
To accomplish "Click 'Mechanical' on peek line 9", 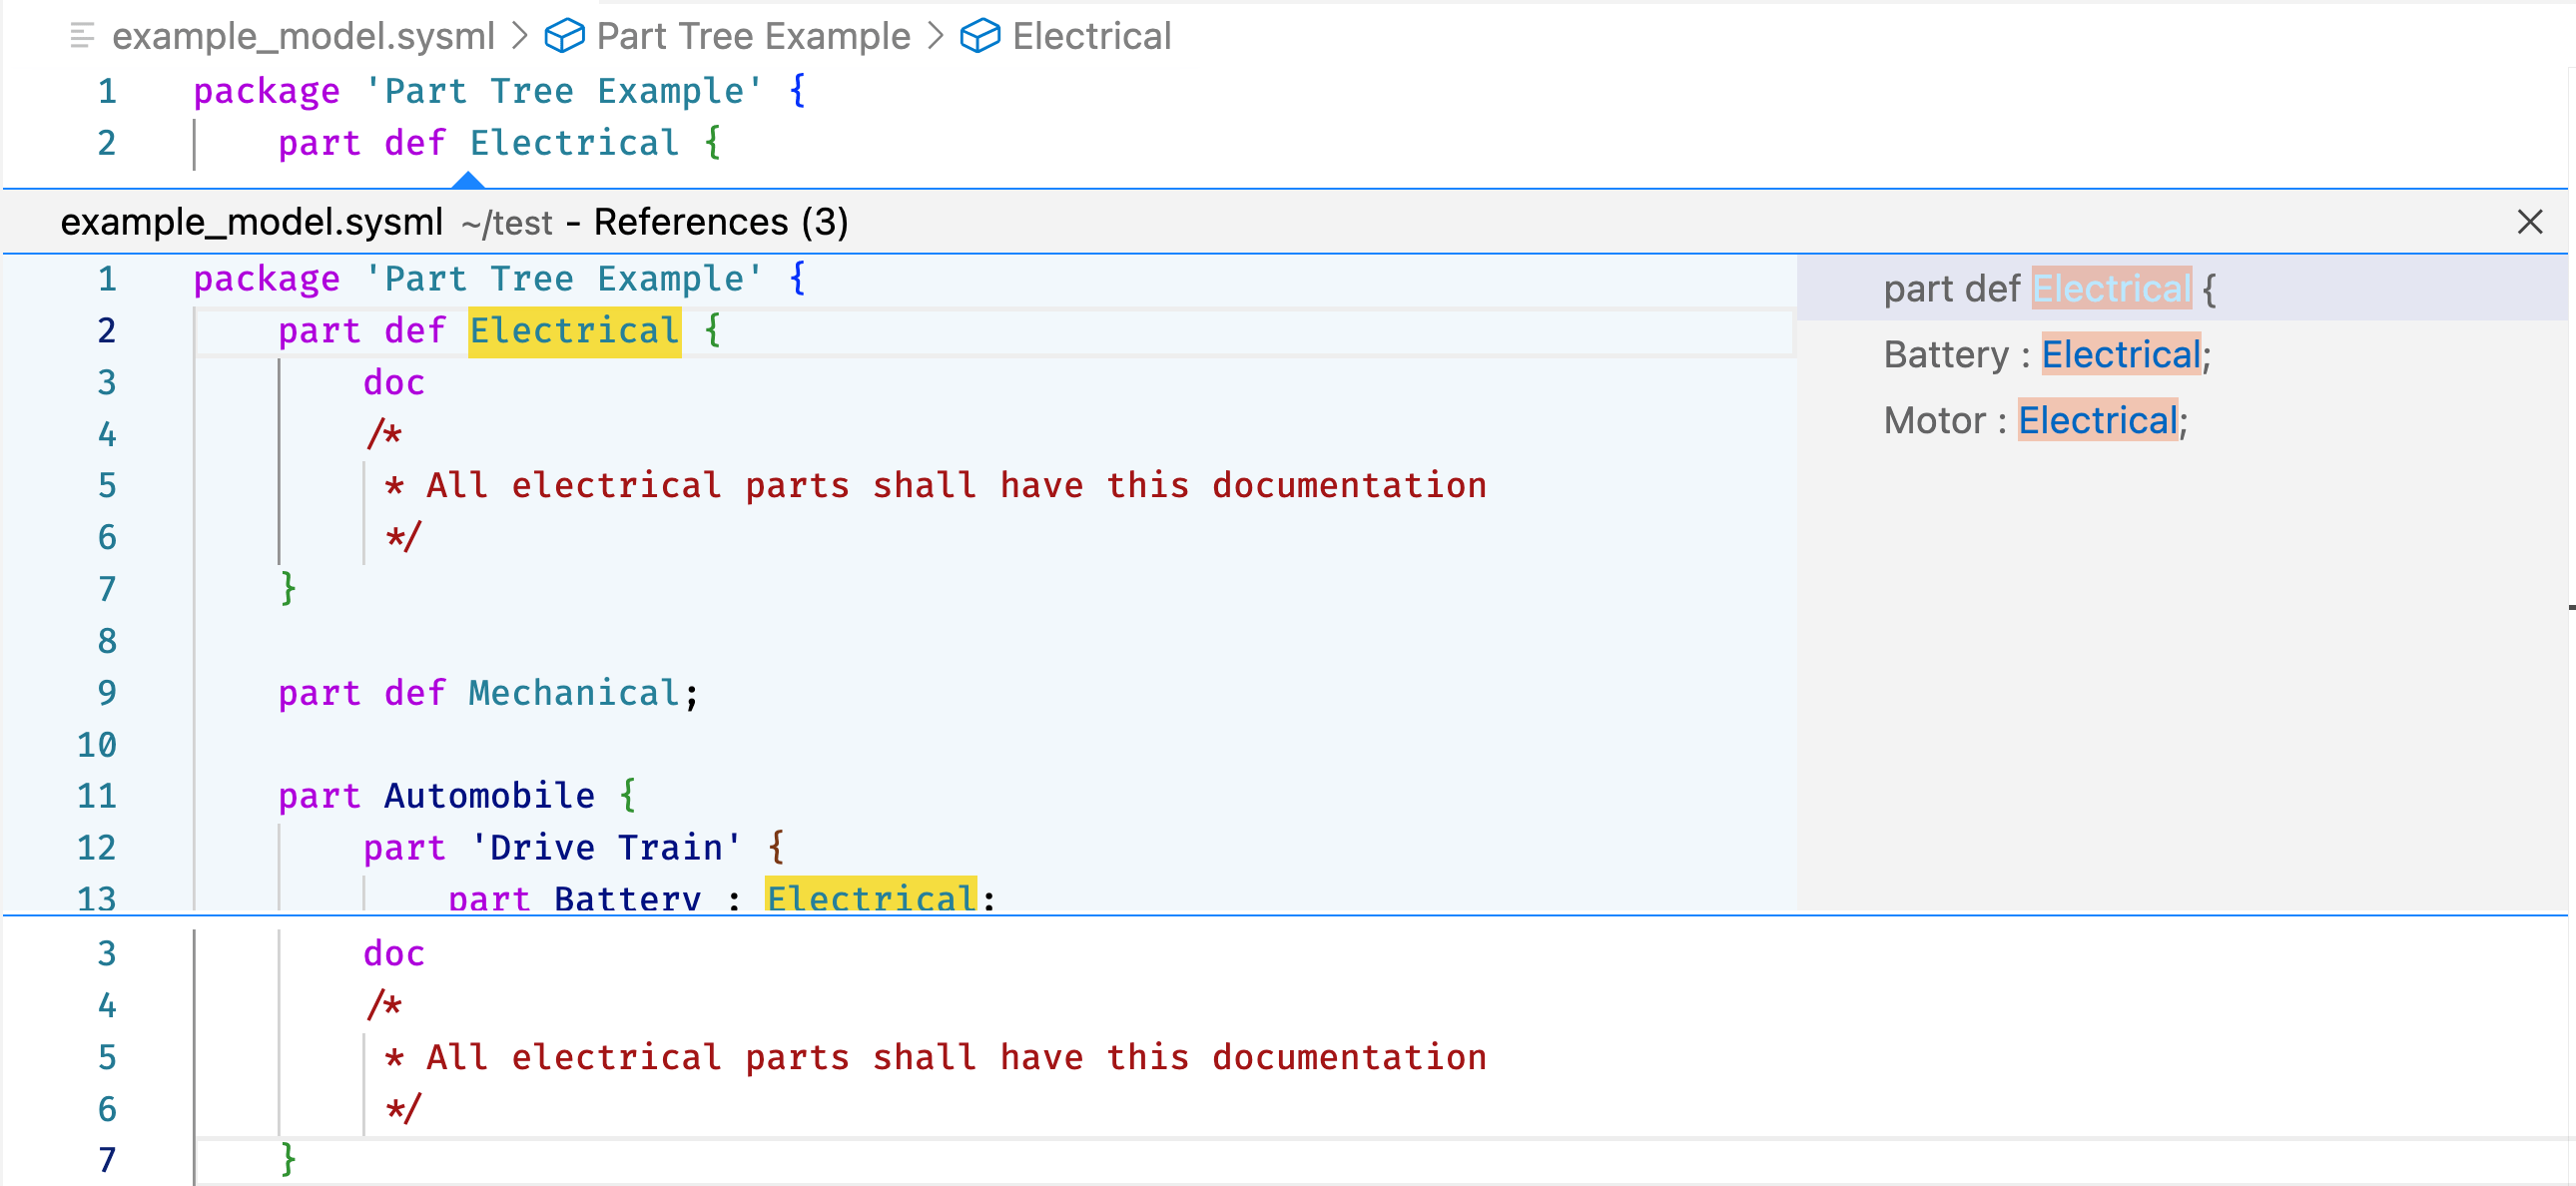I will tap(574, 693).
